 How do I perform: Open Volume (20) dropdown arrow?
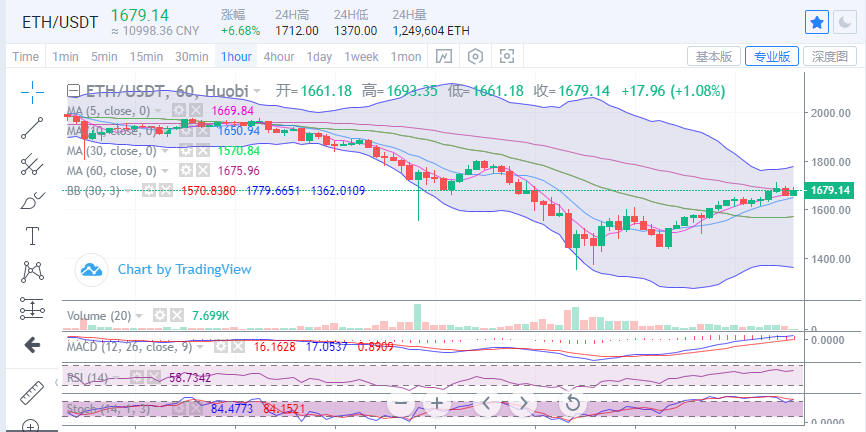coord(139,317)
